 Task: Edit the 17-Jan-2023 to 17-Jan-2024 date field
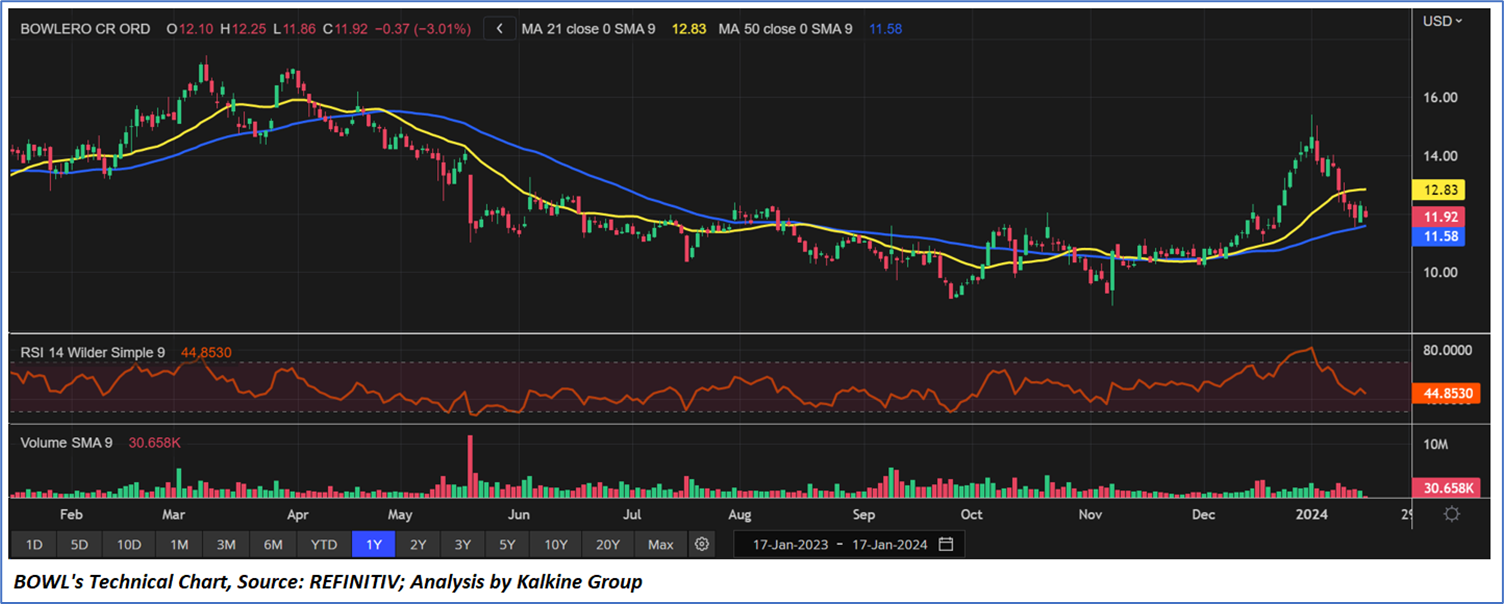[x=849, y=545]
